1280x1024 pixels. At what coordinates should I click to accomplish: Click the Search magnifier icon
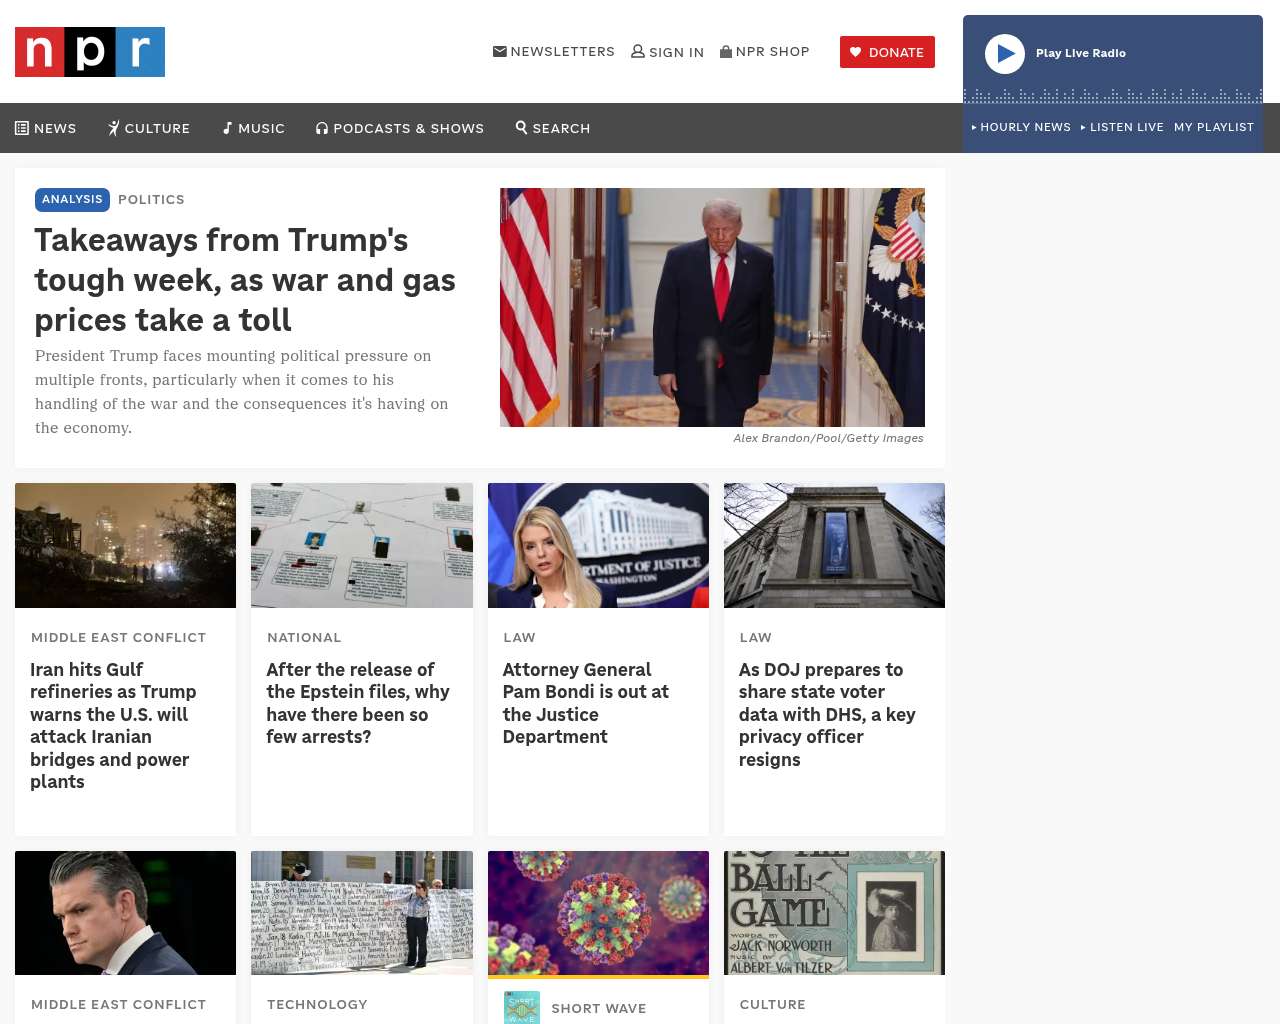coord(522,127)
